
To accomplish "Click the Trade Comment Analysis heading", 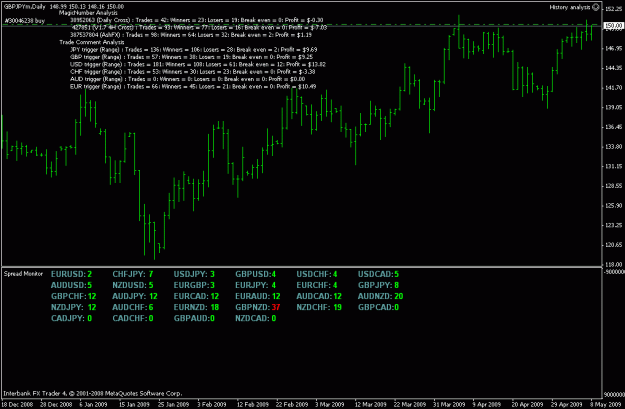I will click(92, 42).
